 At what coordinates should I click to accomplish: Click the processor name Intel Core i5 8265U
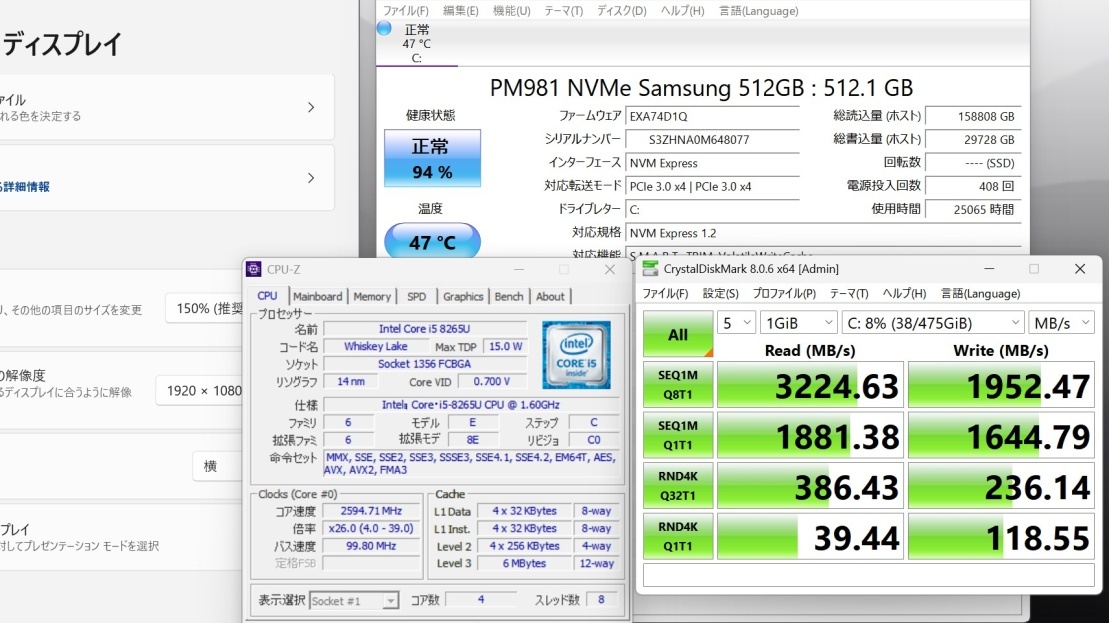tap(424, 329)
